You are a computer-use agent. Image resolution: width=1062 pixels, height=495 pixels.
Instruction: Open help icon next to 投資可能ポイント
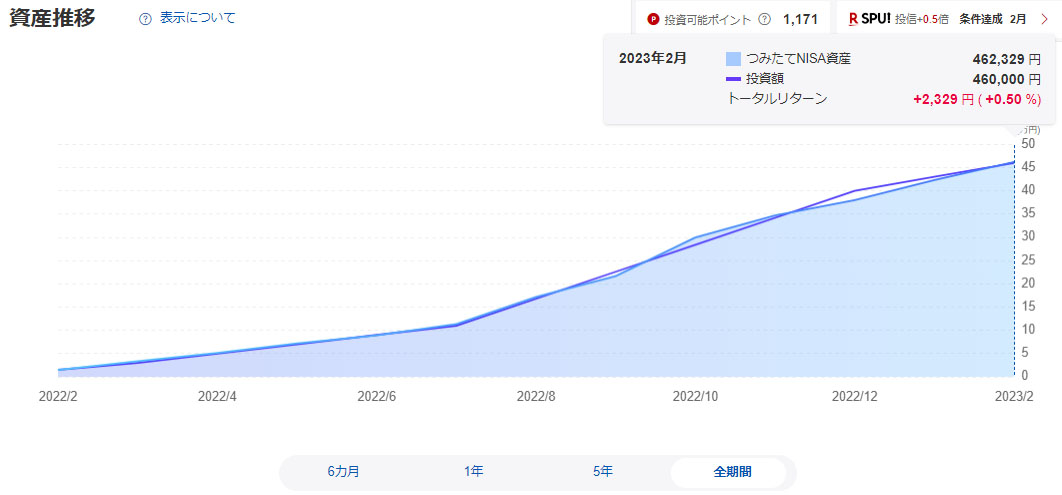[x=765, y=18]
